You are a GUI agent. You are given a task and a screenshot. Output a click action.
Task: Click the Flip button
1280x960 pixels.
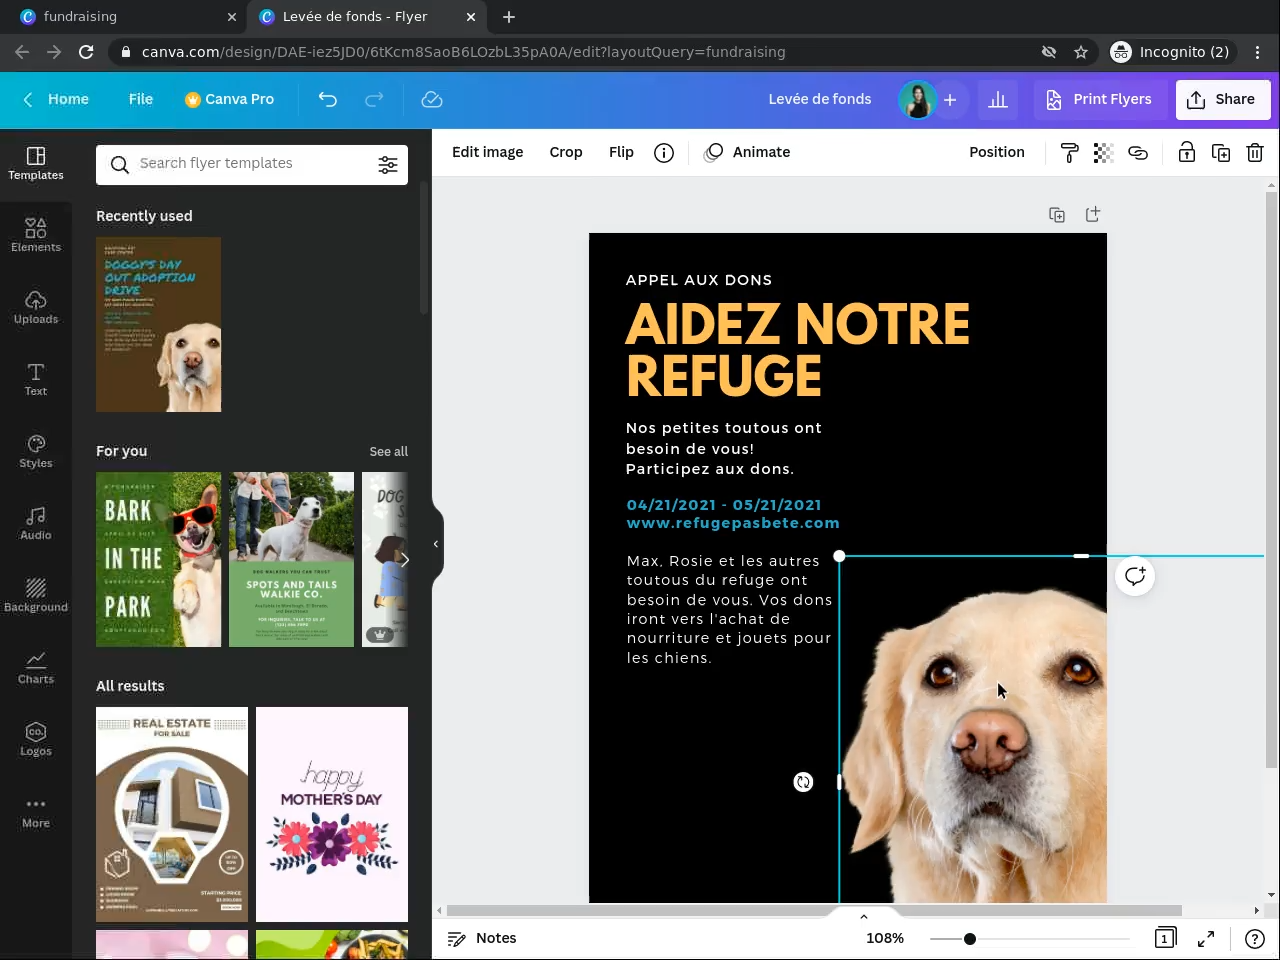point(621,152)
